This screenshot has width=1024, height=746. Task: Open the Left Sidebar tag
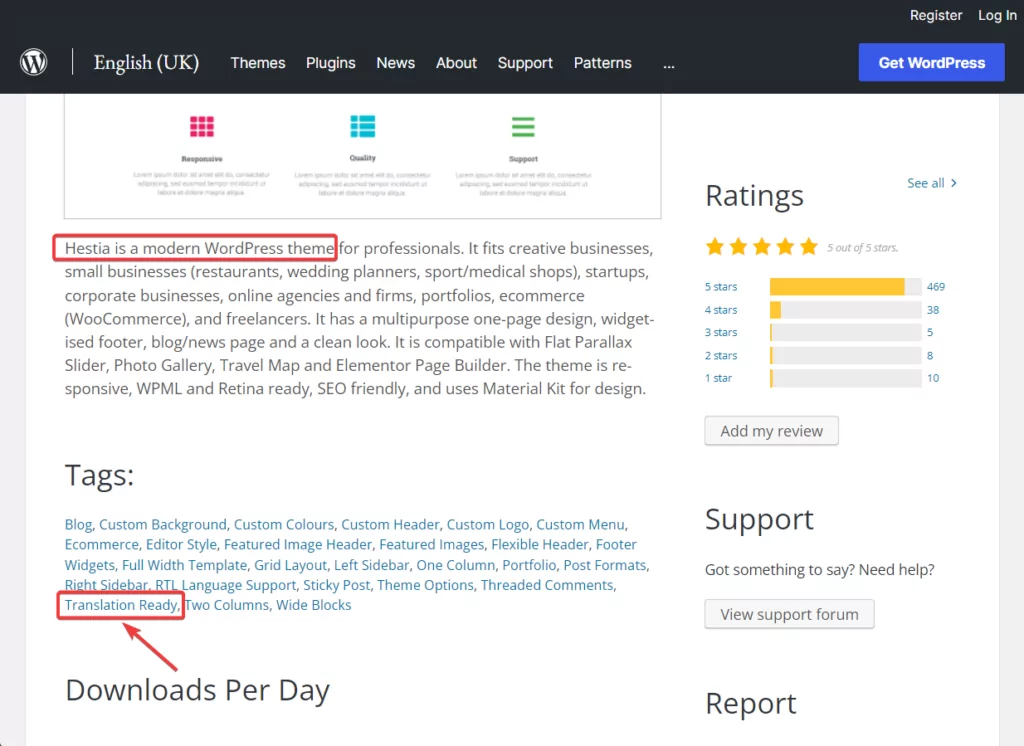coord(372,565)
